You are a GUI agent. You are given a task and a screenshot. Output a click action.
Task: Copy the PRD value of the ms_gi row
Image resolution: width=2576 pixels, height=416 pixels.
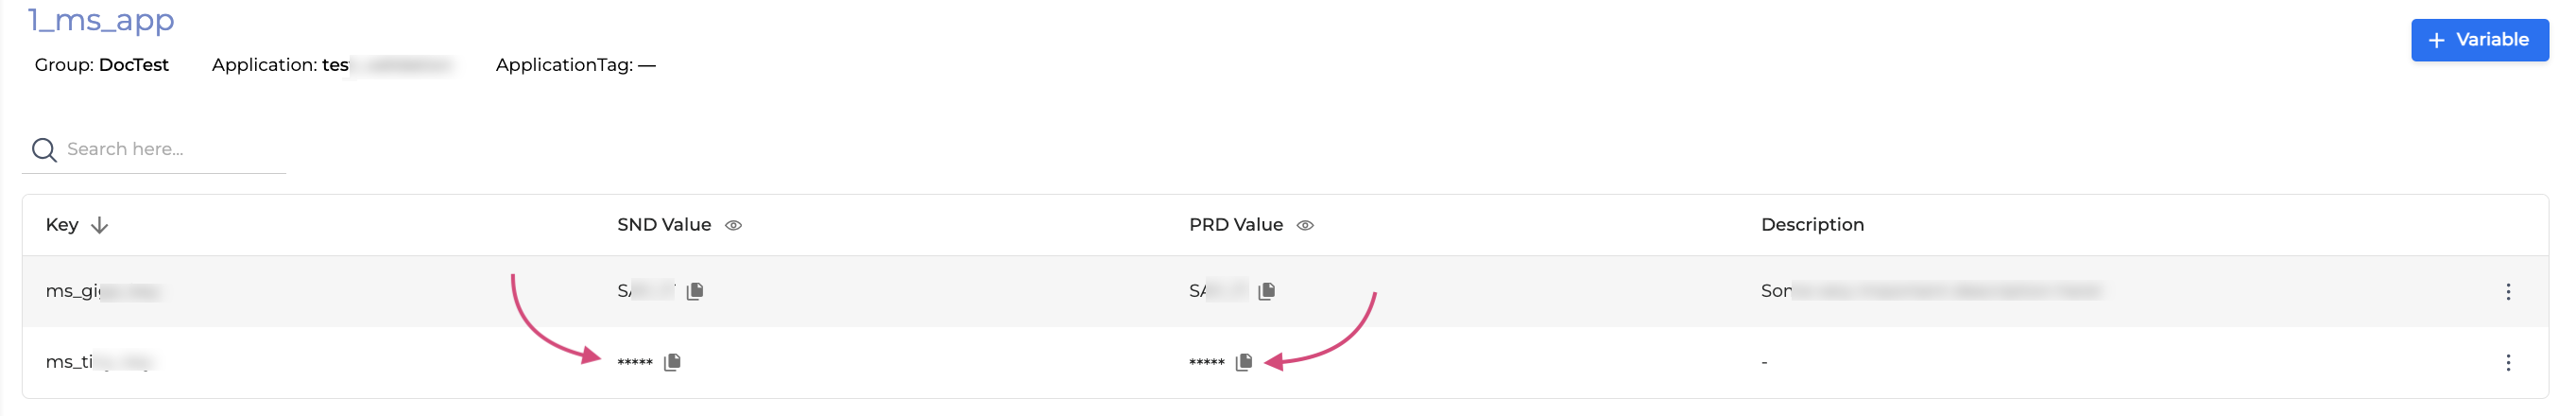1266,291
